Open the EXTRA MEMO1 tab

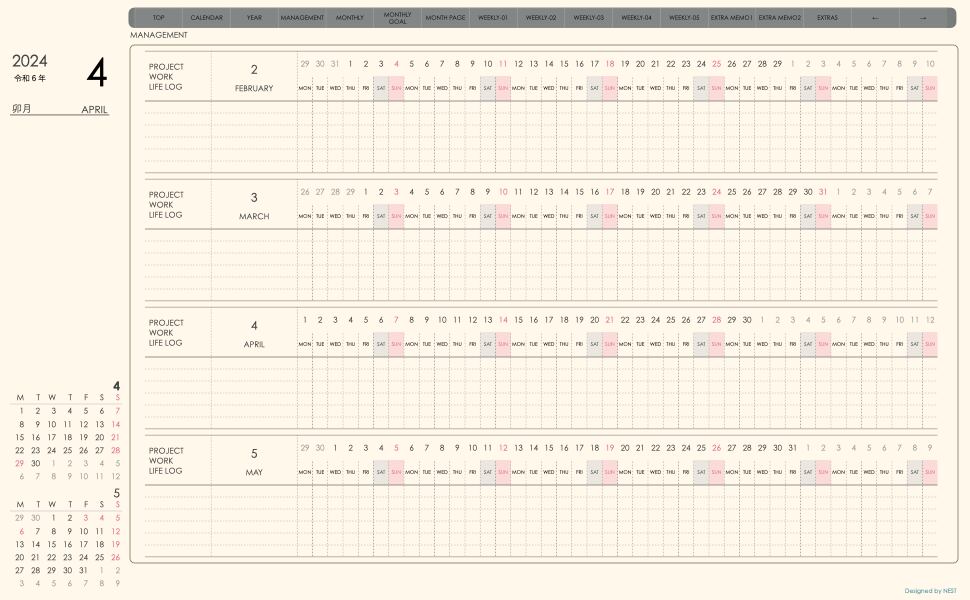click(732, 17)
